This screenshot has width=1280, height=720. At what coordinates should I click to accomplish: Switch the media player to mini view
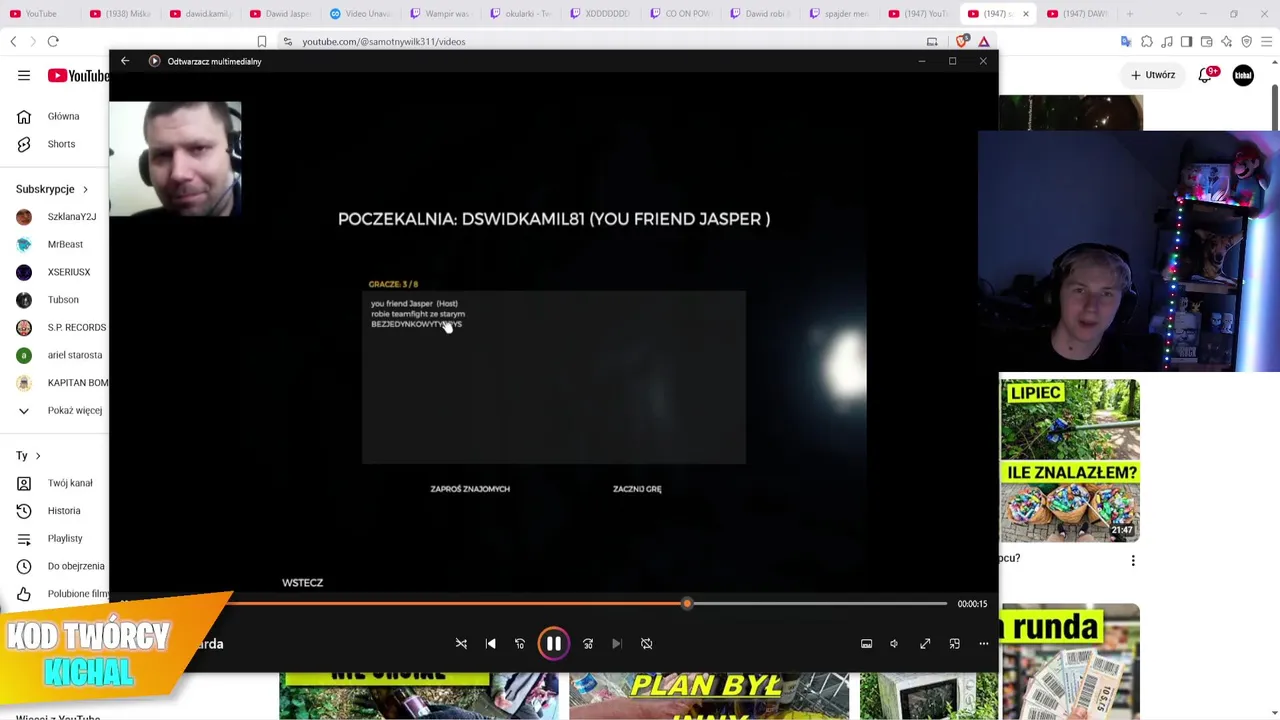[954, 644]
